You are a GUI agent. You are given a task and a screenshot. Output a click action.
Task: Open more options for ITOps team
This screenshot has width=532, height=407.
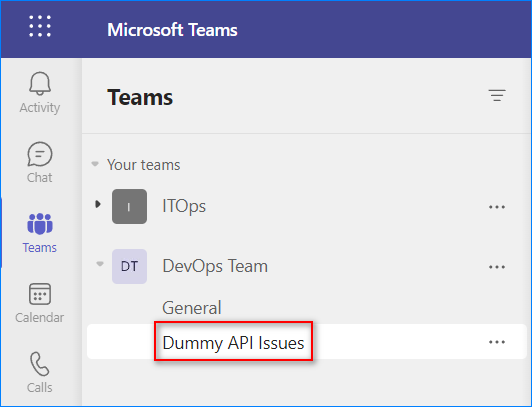(497, 207)
